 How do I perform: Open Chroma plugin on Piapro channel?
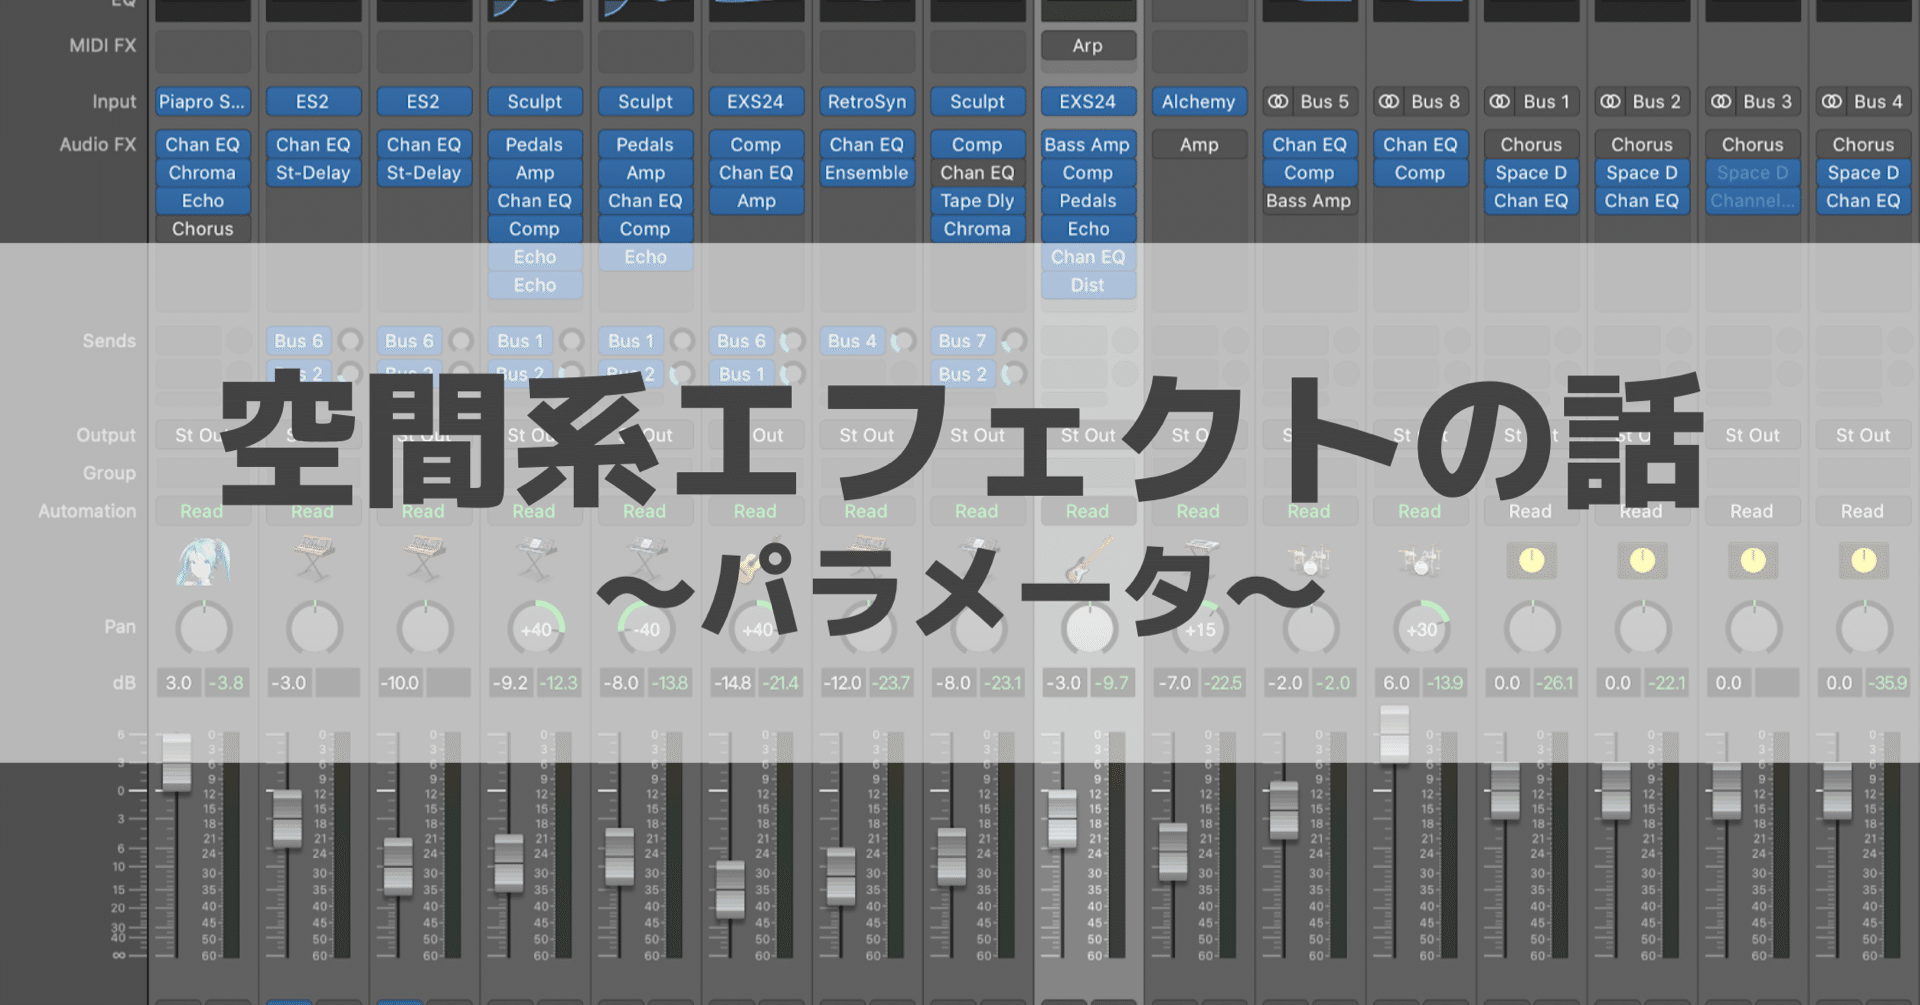[202, 172]
